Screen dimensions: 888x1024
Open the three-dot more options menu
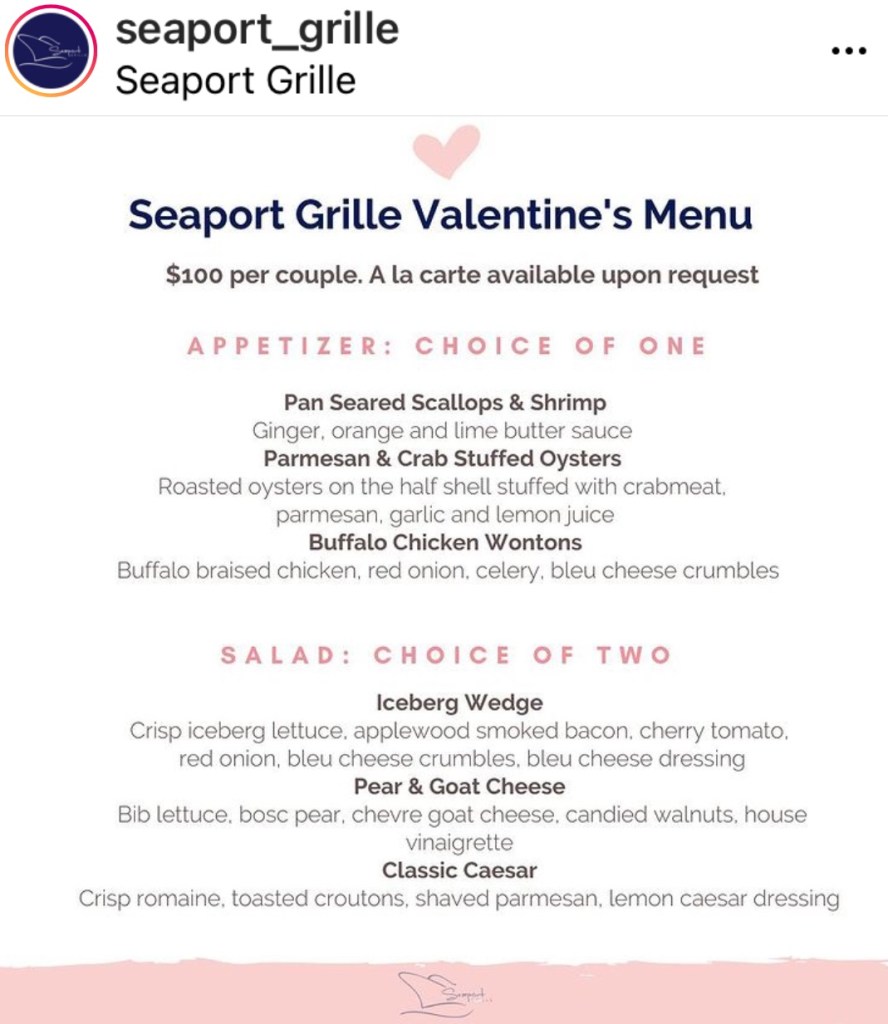tap(848, 51)
